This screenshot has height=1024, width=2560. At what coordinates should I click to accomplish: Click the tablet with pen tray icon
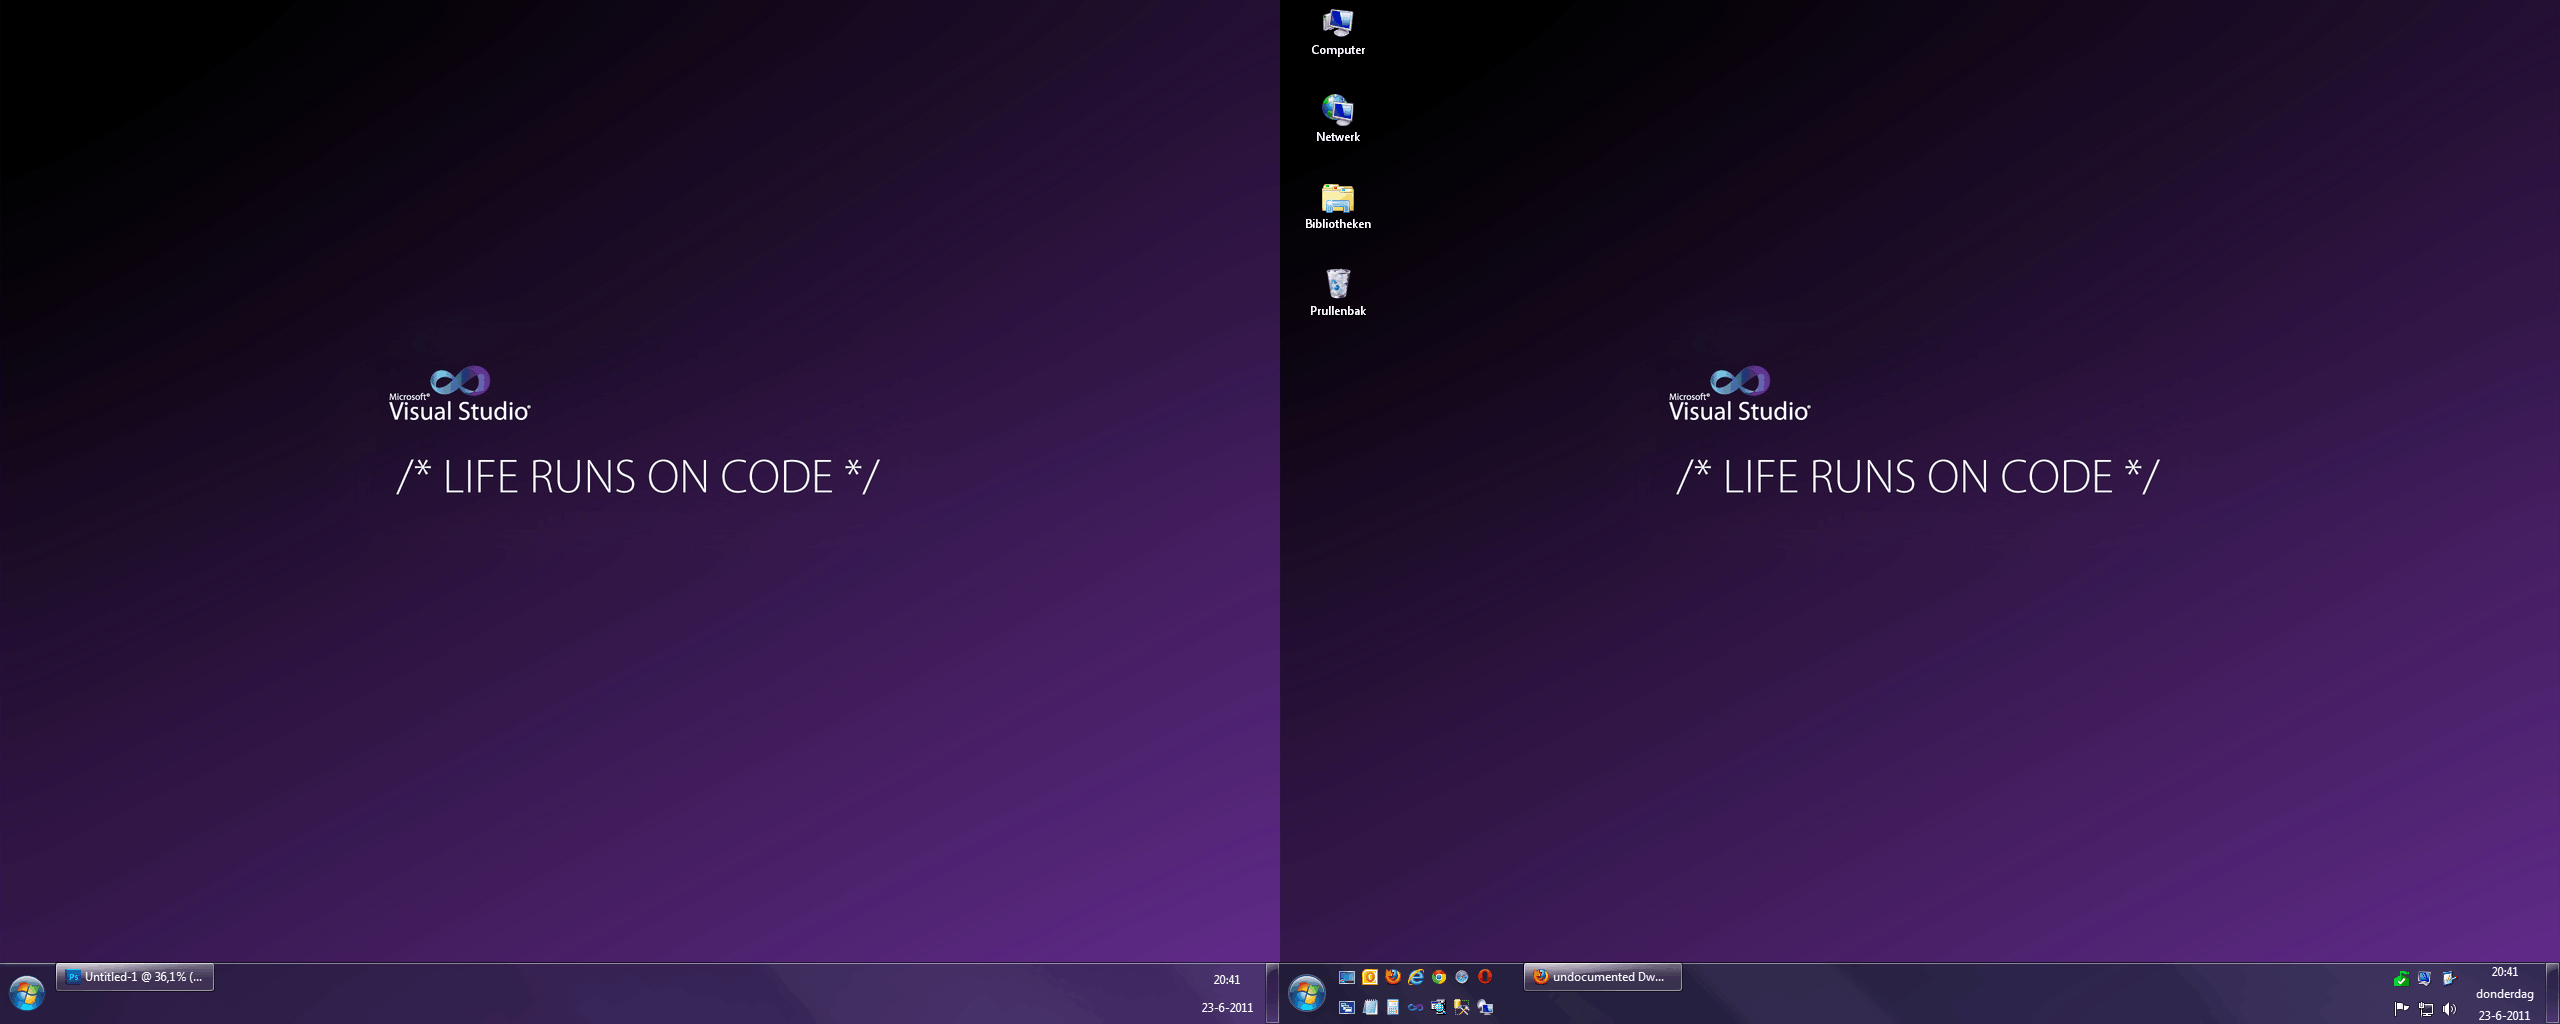coord(2448,978)
